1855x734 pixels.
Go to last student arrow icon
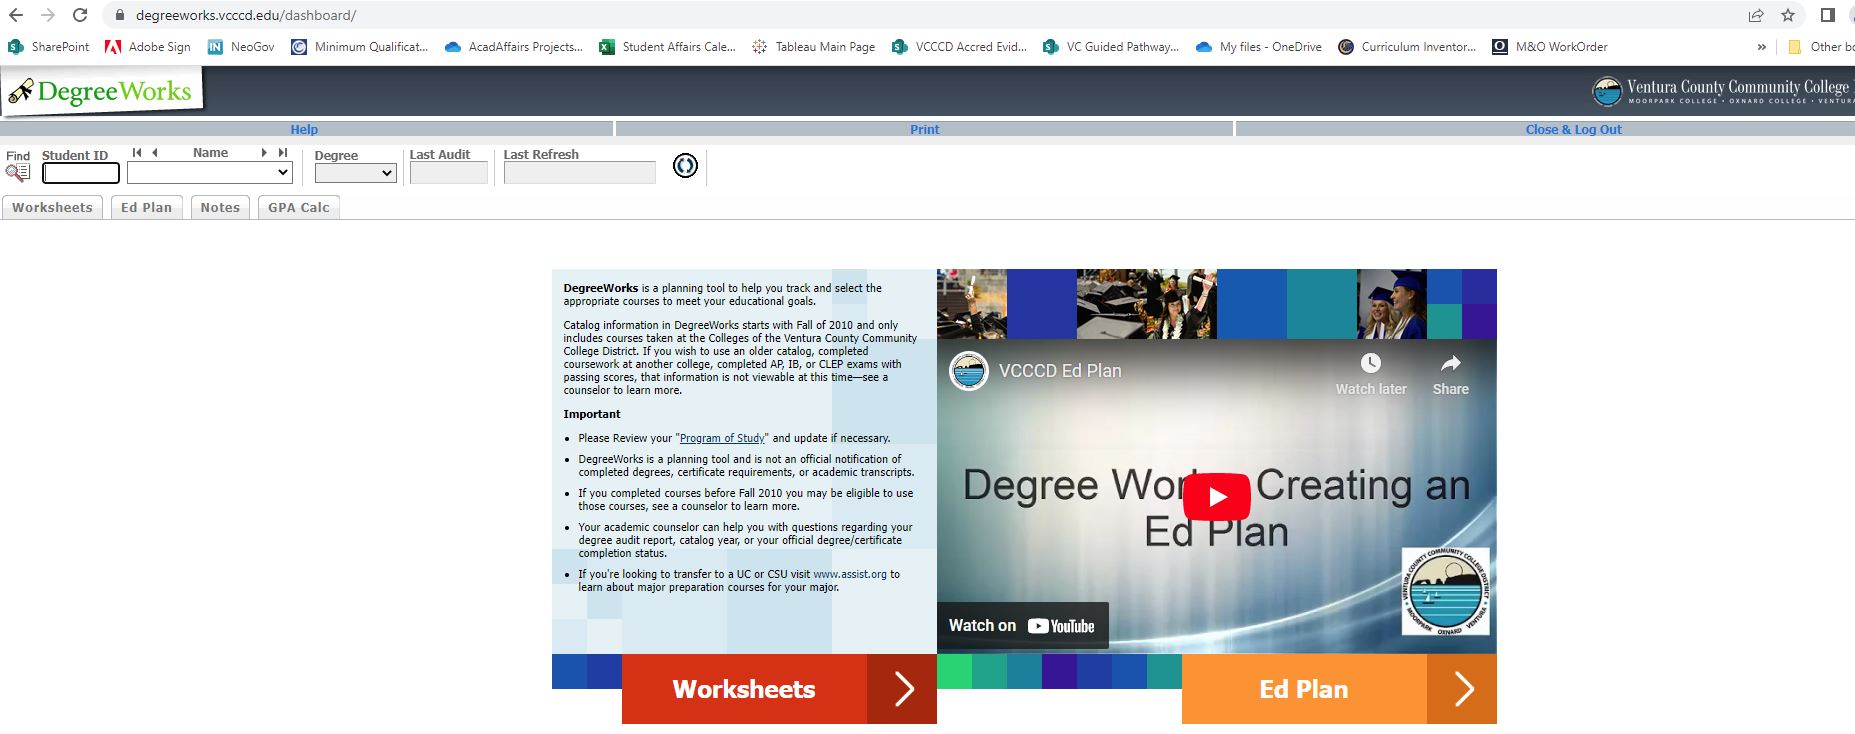pyautogui.click(x=283, y=153)
